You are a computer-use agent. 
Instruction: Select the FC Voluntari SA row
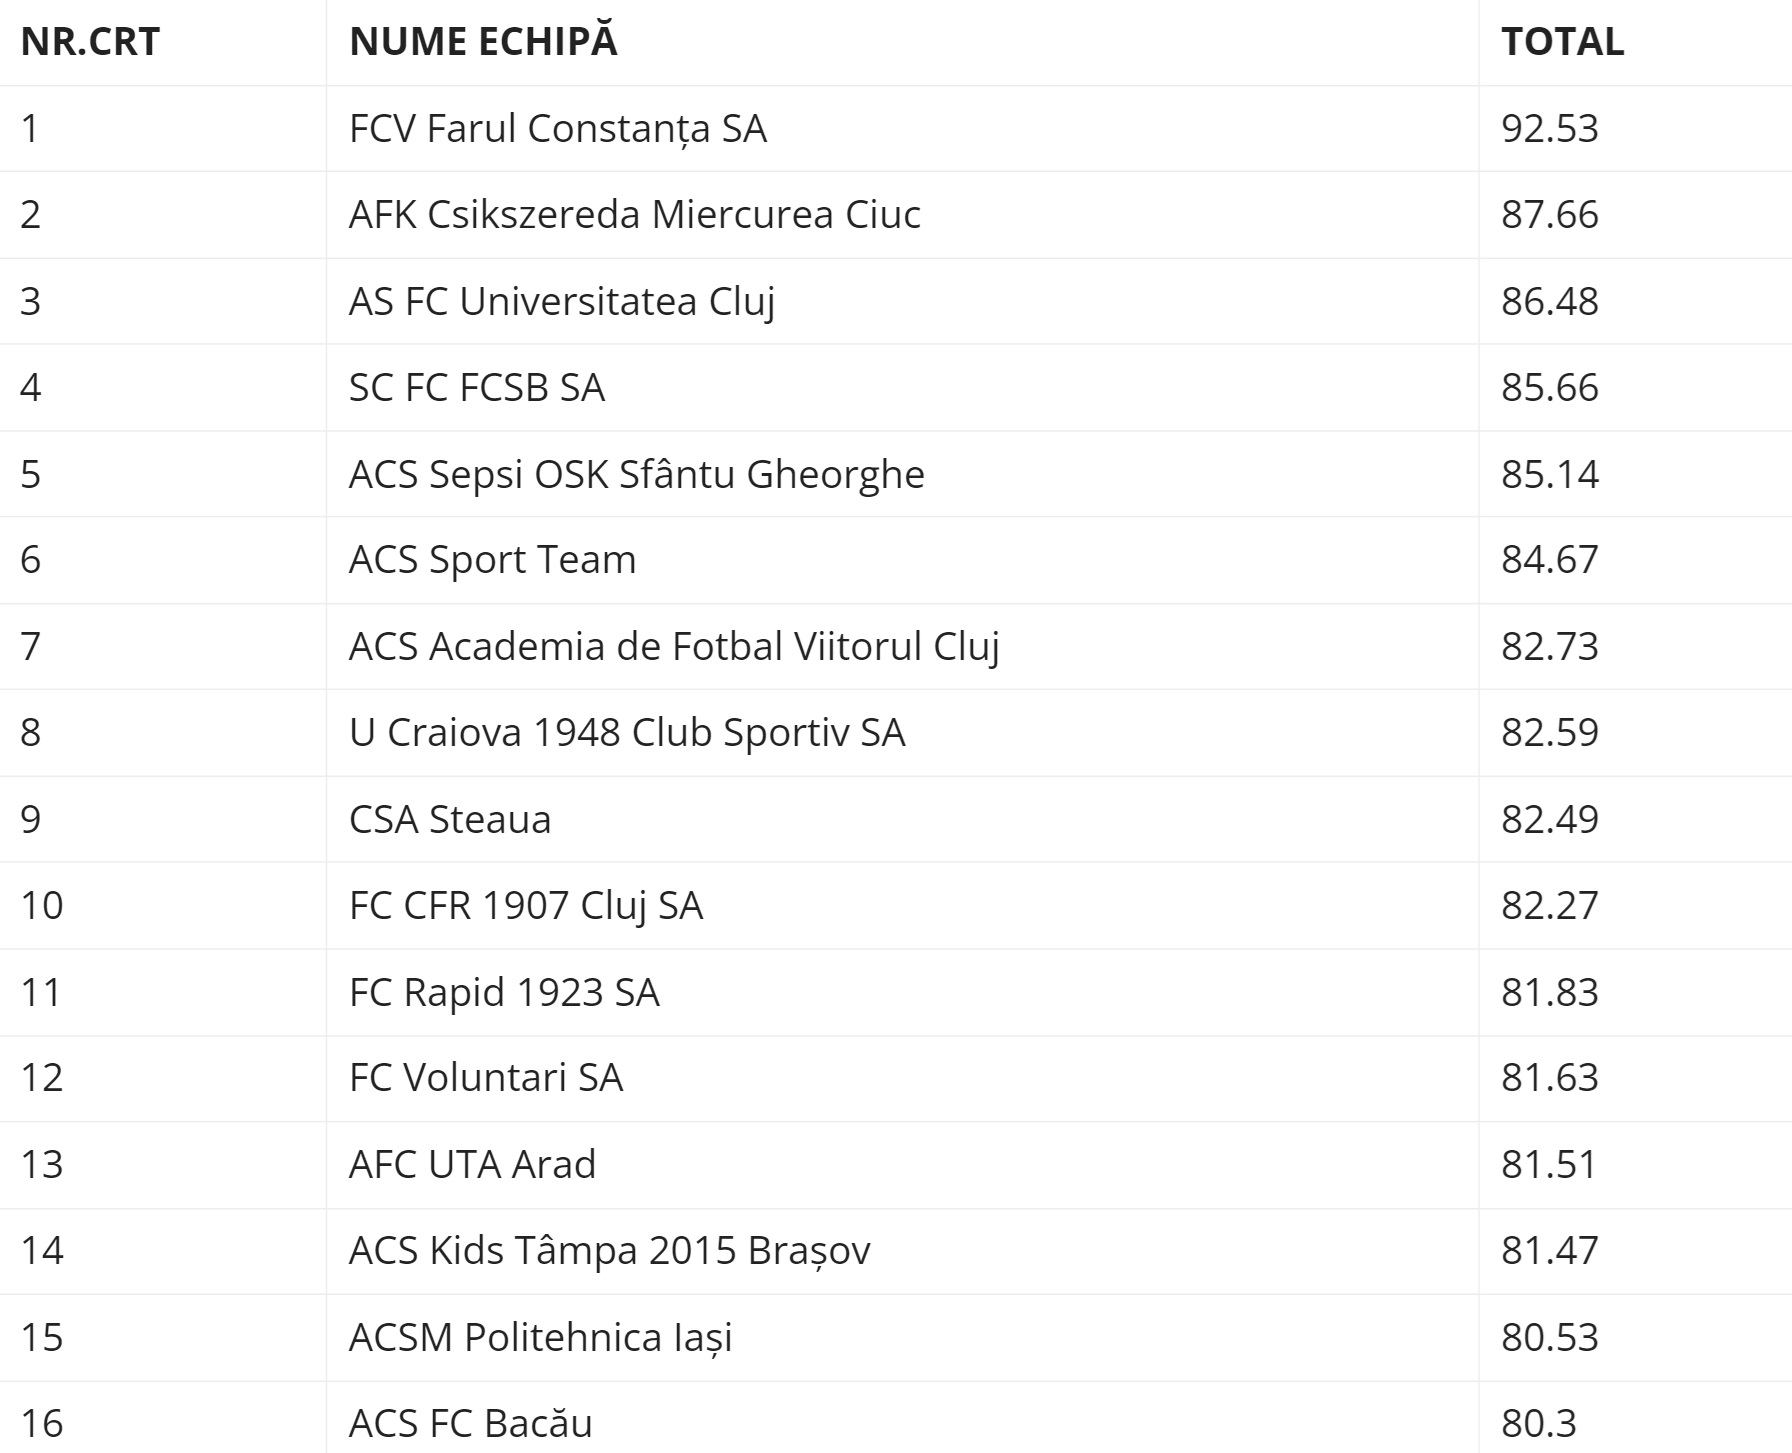[896, 1078]
